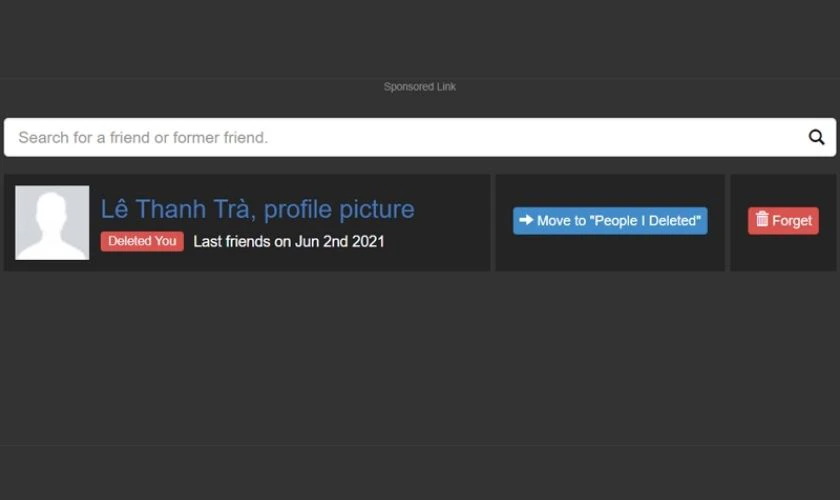Select the 'Last friends on Jun 2nd 2021' text
The height and width of the screenshot is (500, 840).
[x=289, y=242]
